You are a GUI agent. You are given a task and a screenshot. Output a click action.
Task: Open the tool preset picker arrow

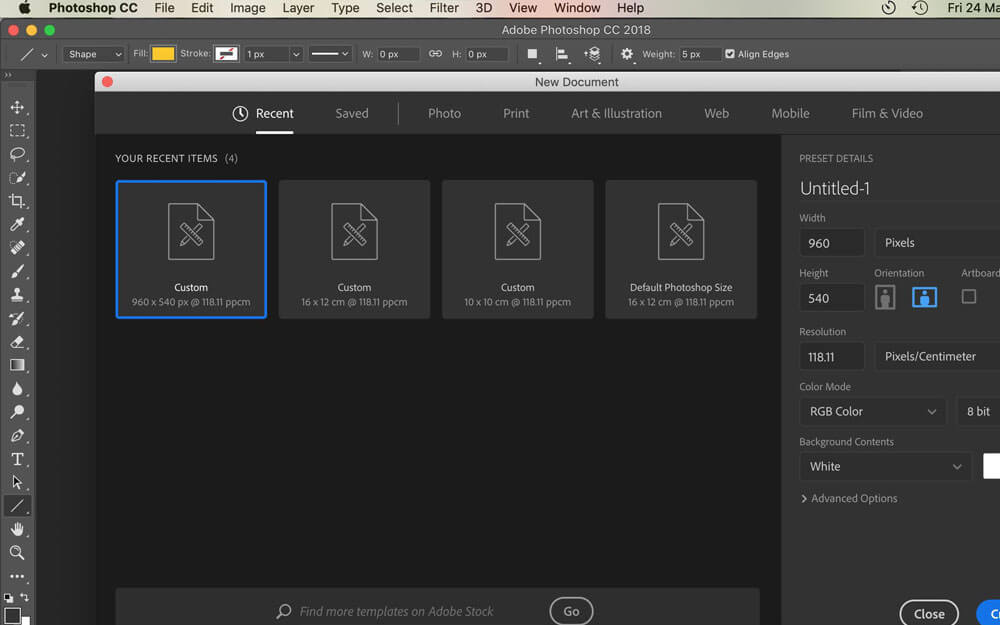click(x=44, y=55)
